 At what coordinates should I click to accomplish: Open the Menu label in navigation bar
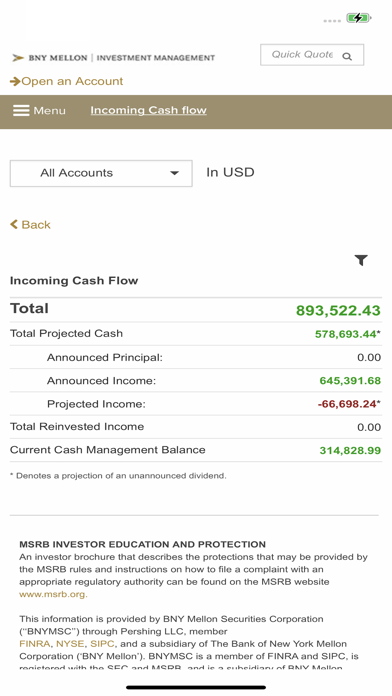49,111
